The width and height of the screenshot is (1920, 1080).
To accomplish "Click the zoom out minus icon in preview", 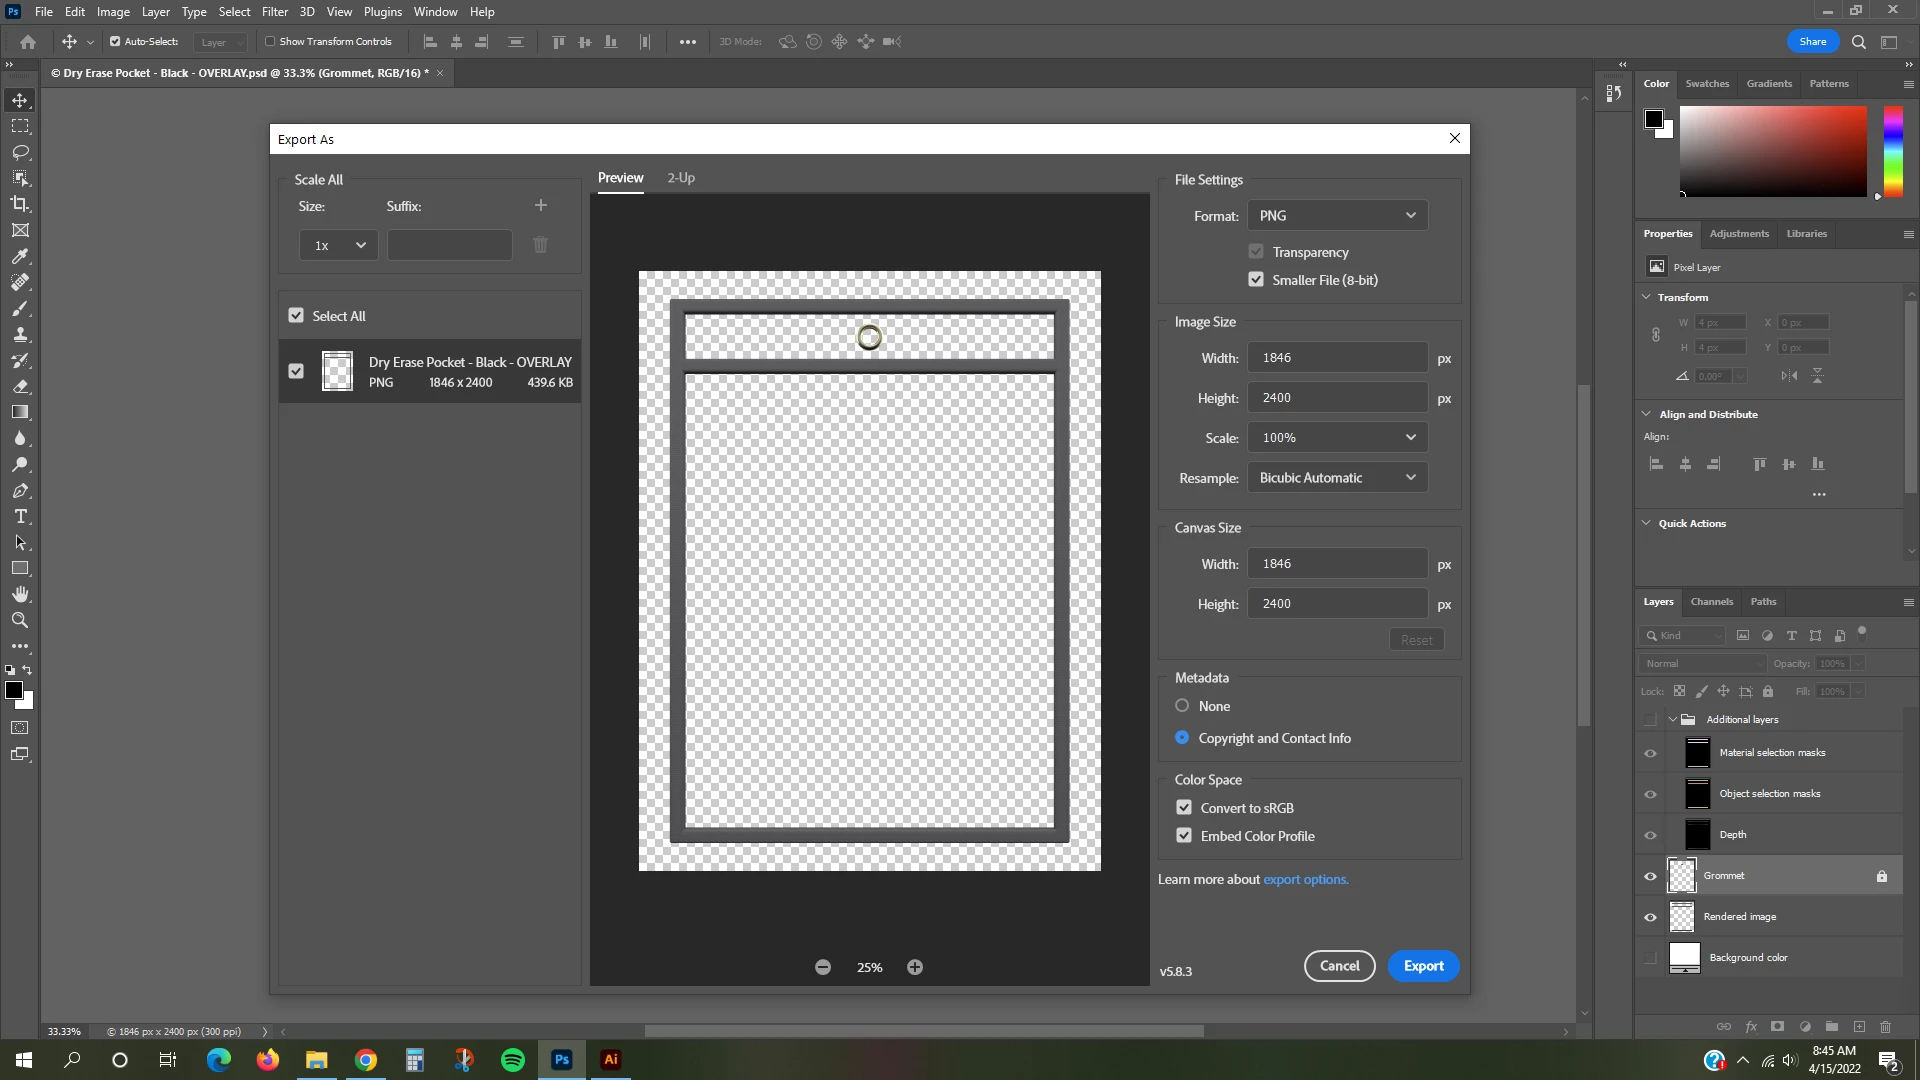I will pyautogui.click(x=822, y=967).
